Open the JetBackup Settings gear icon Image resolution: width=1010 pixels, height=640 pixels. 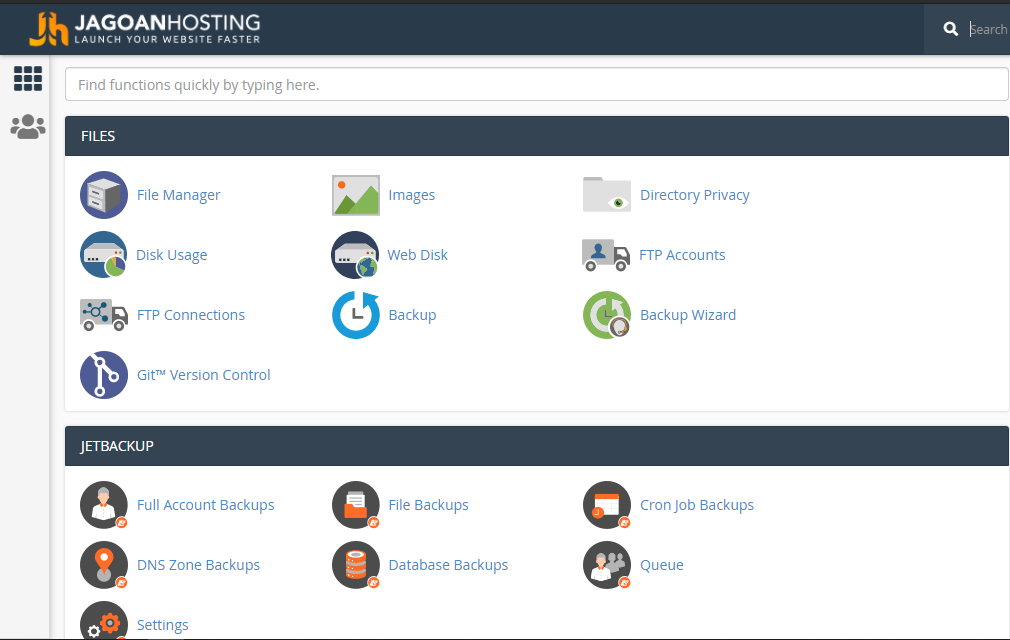(x=104, y=621)
